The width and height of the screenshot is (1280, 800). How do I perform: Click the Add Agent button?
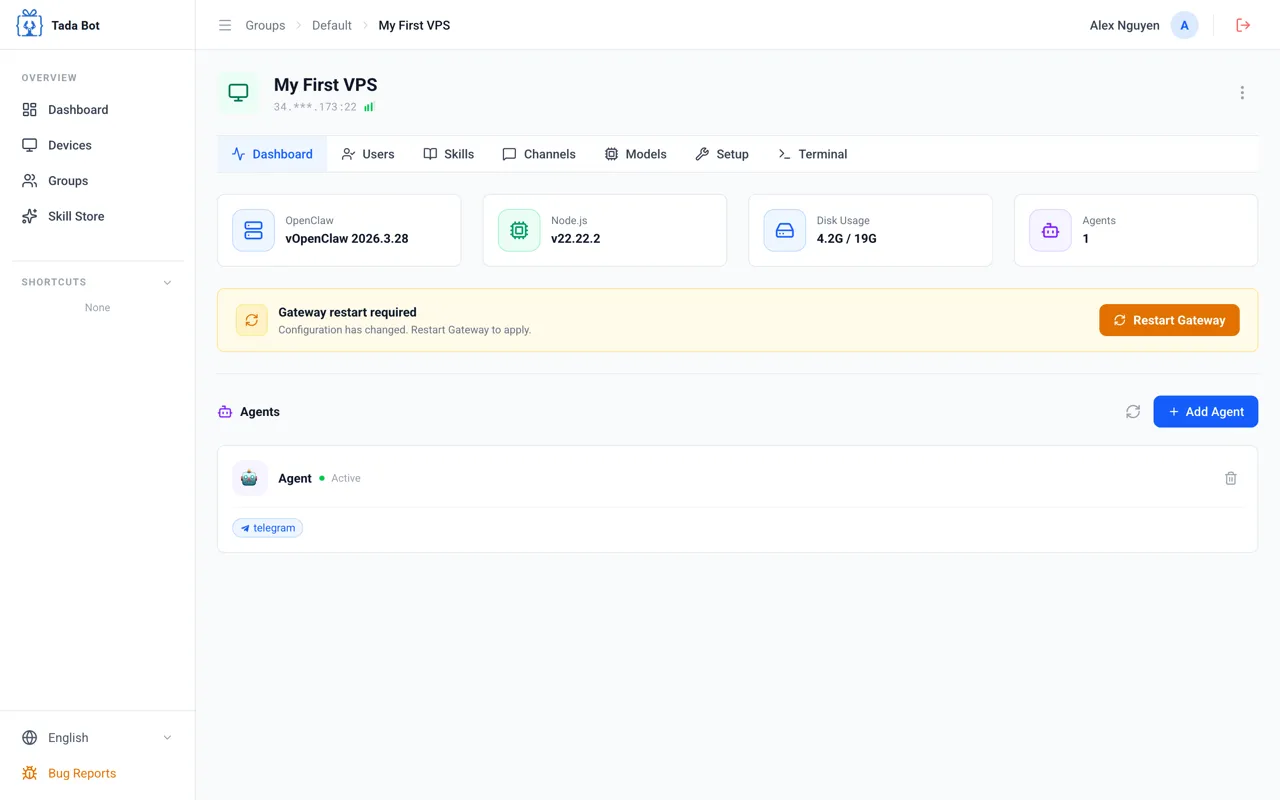(x=1206, y=412)
